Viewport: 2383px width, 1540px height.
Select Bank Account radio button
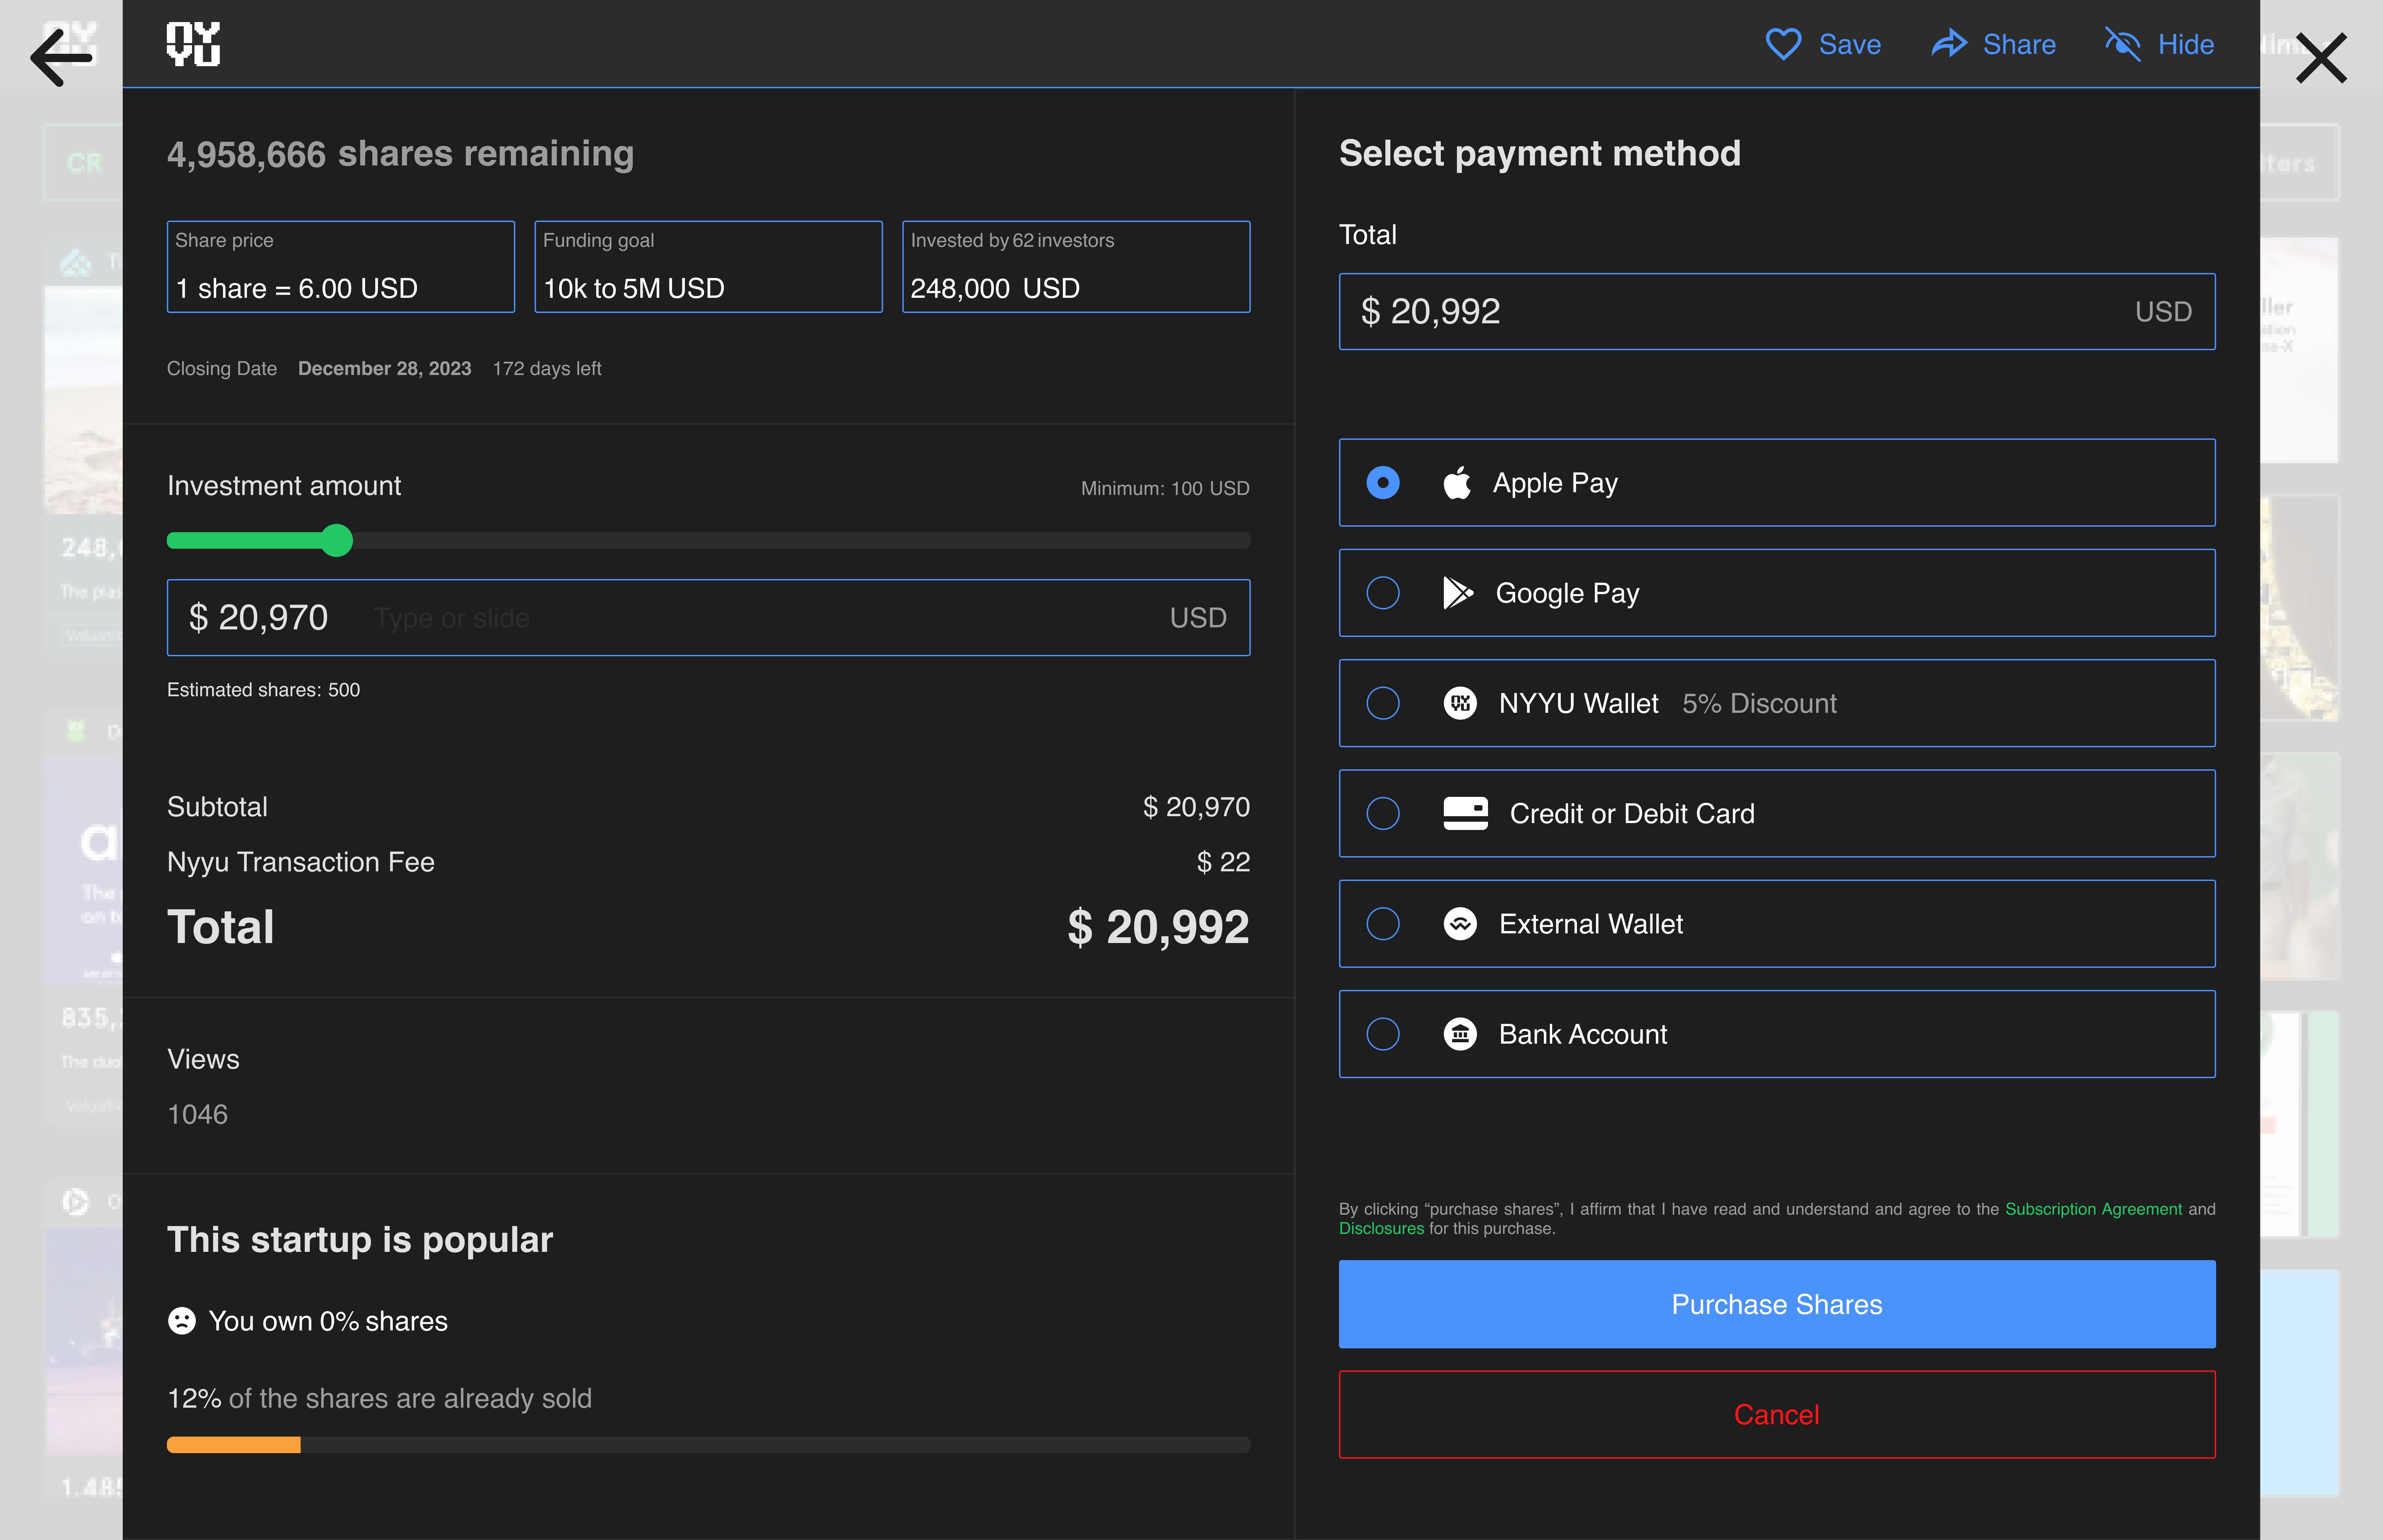tap(1383, 1034)
